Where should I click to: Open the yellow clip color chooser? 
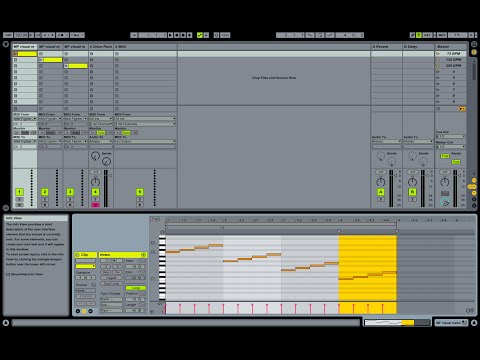coord(85,266)
